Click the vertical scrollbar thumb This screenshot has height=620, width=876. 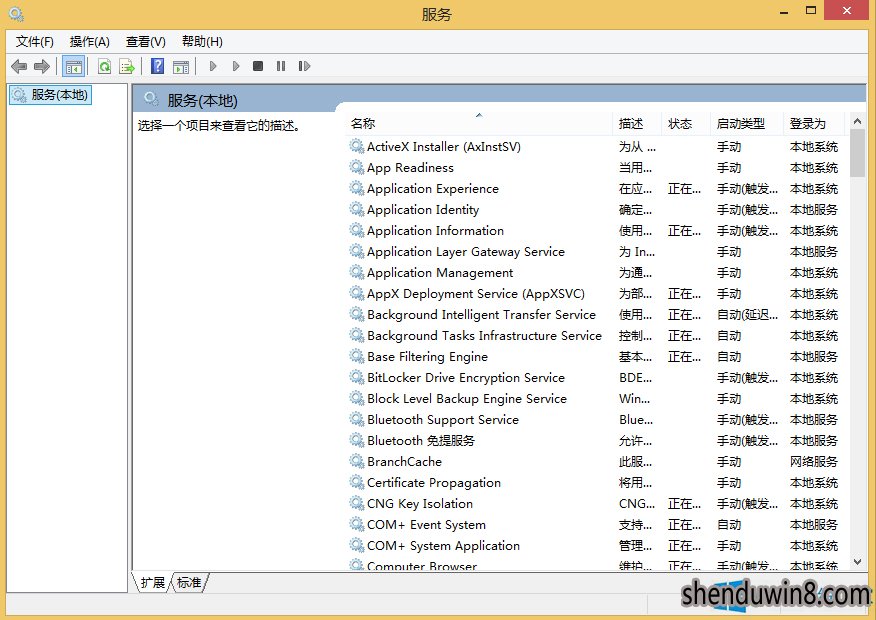point(857,152)
